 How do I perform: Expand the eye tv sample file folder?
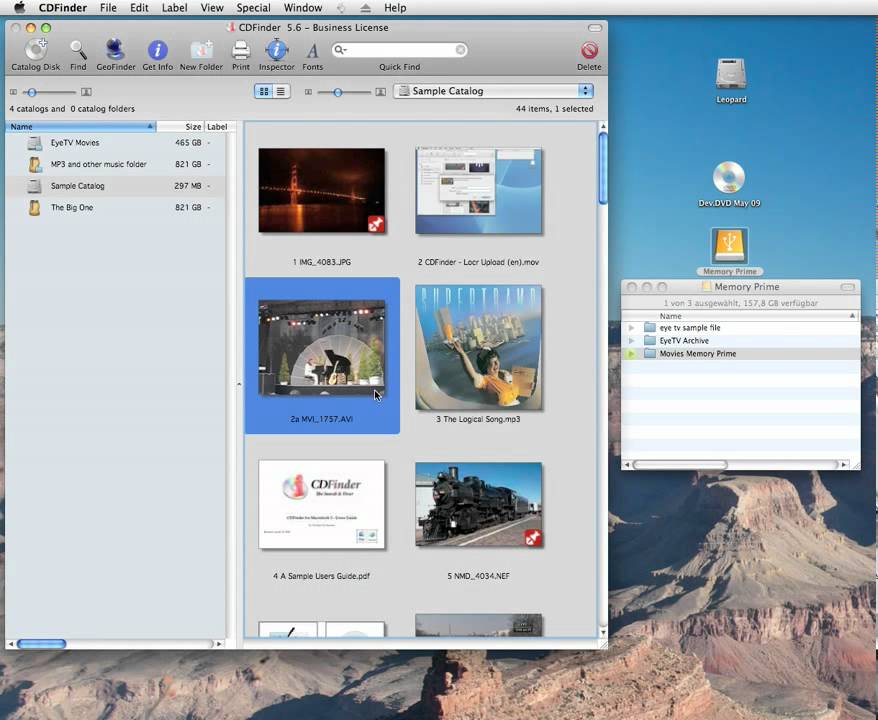(631, 328)
